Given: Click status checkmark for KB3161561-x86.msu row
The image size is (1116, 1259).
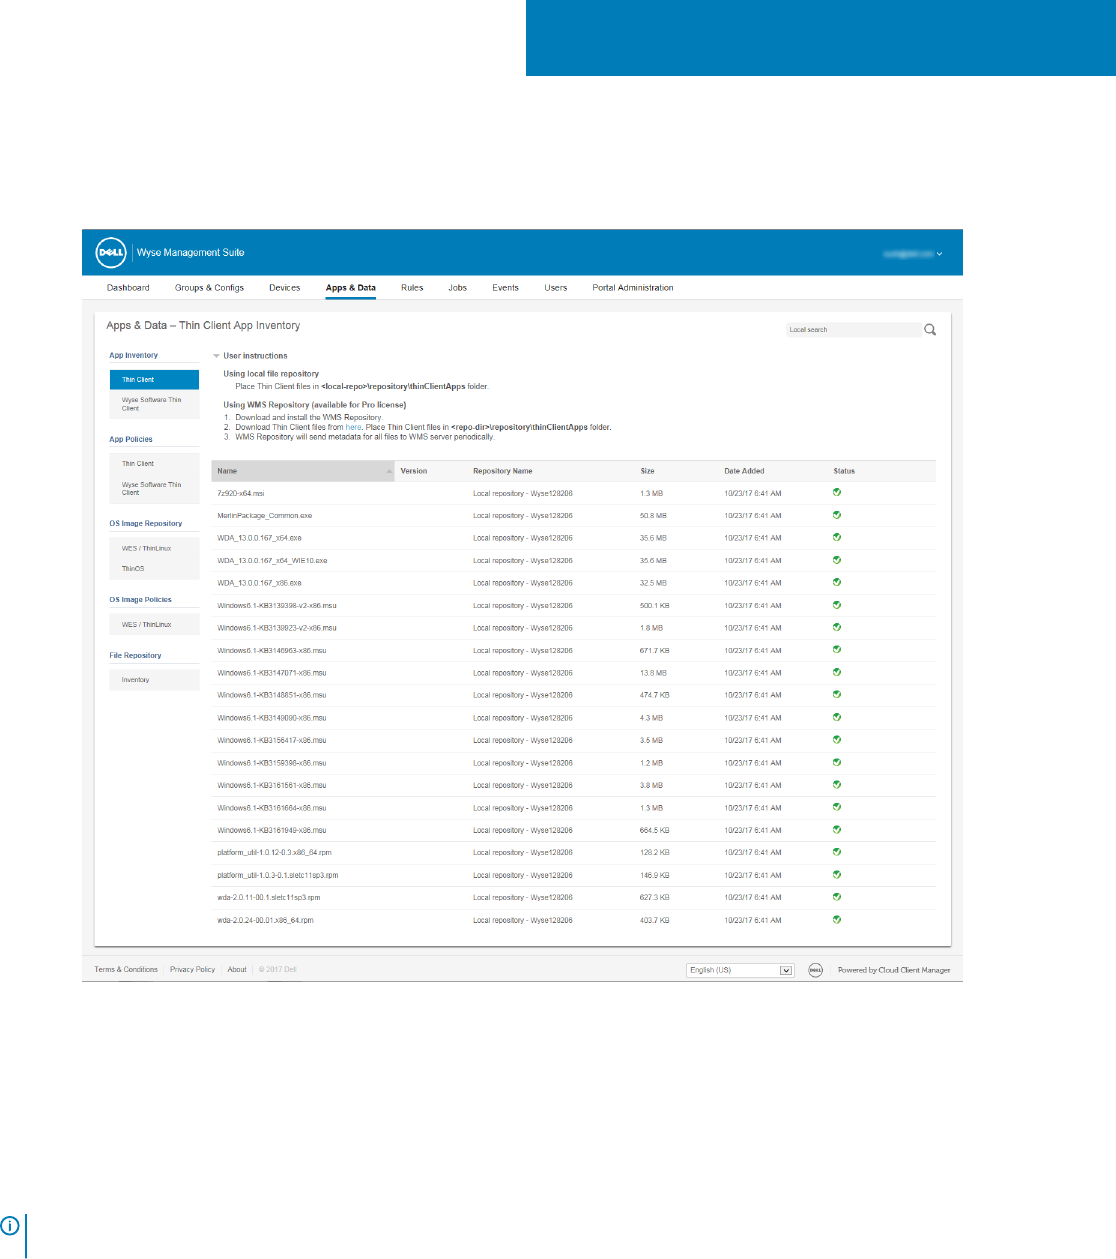Looking at the screenshot, I should pyautogui.click(x=837, y=785).
